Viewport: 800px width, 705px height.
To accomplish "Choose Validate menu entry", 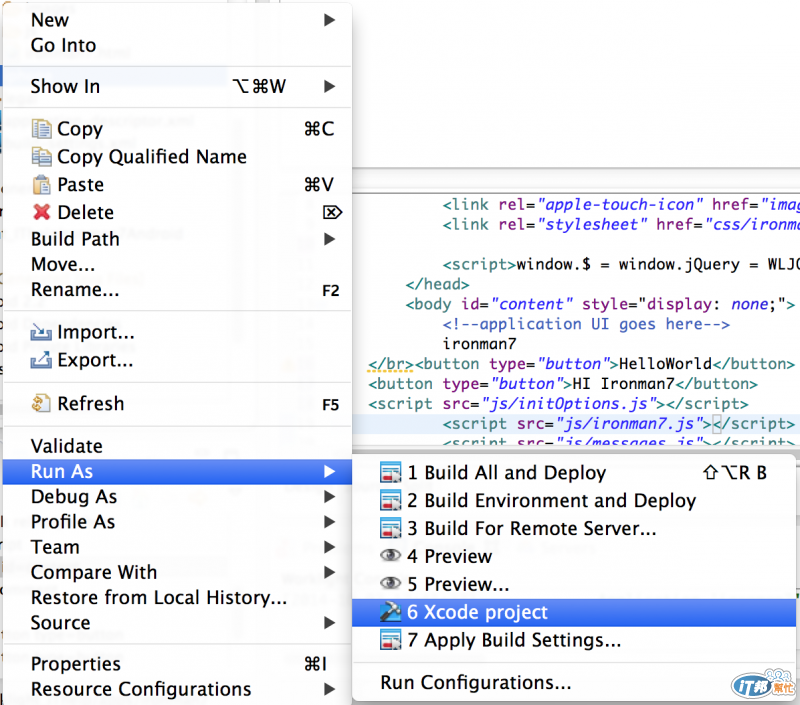I will tap(177, 446).
